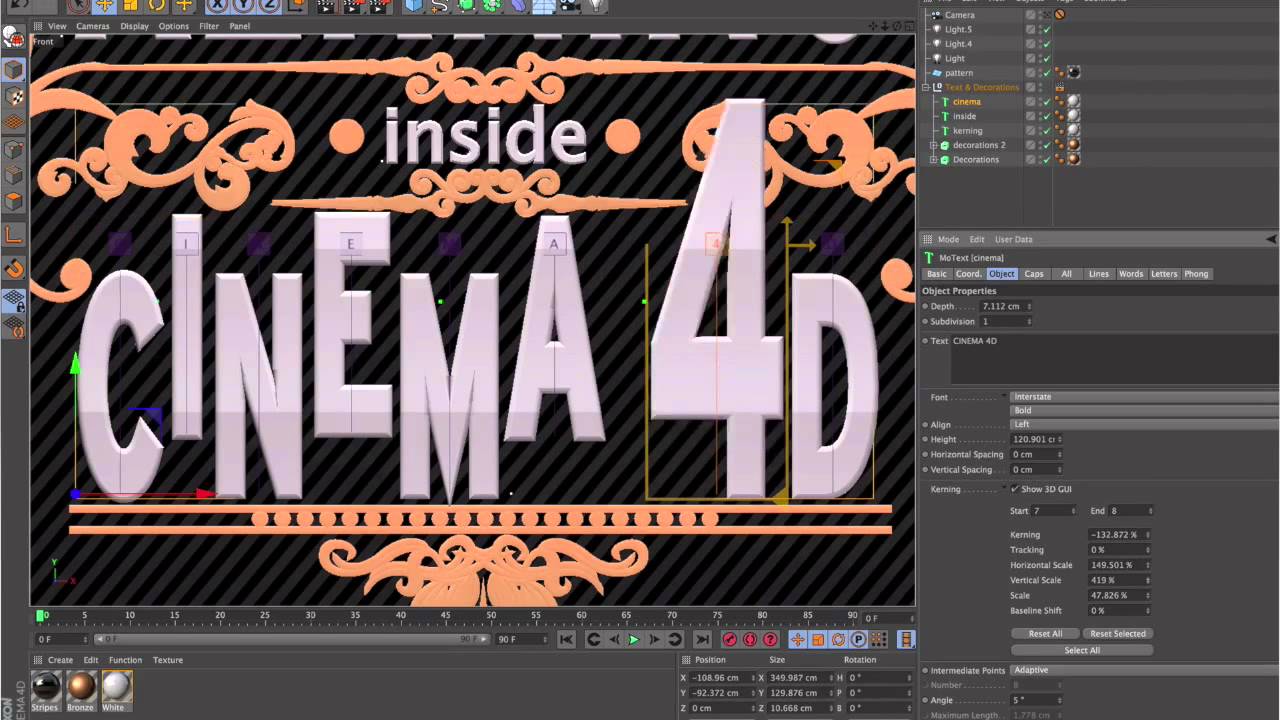Click the Depth value stepper arrows
Viewport: 1280px width, 720px height.
coord(1029,306)
